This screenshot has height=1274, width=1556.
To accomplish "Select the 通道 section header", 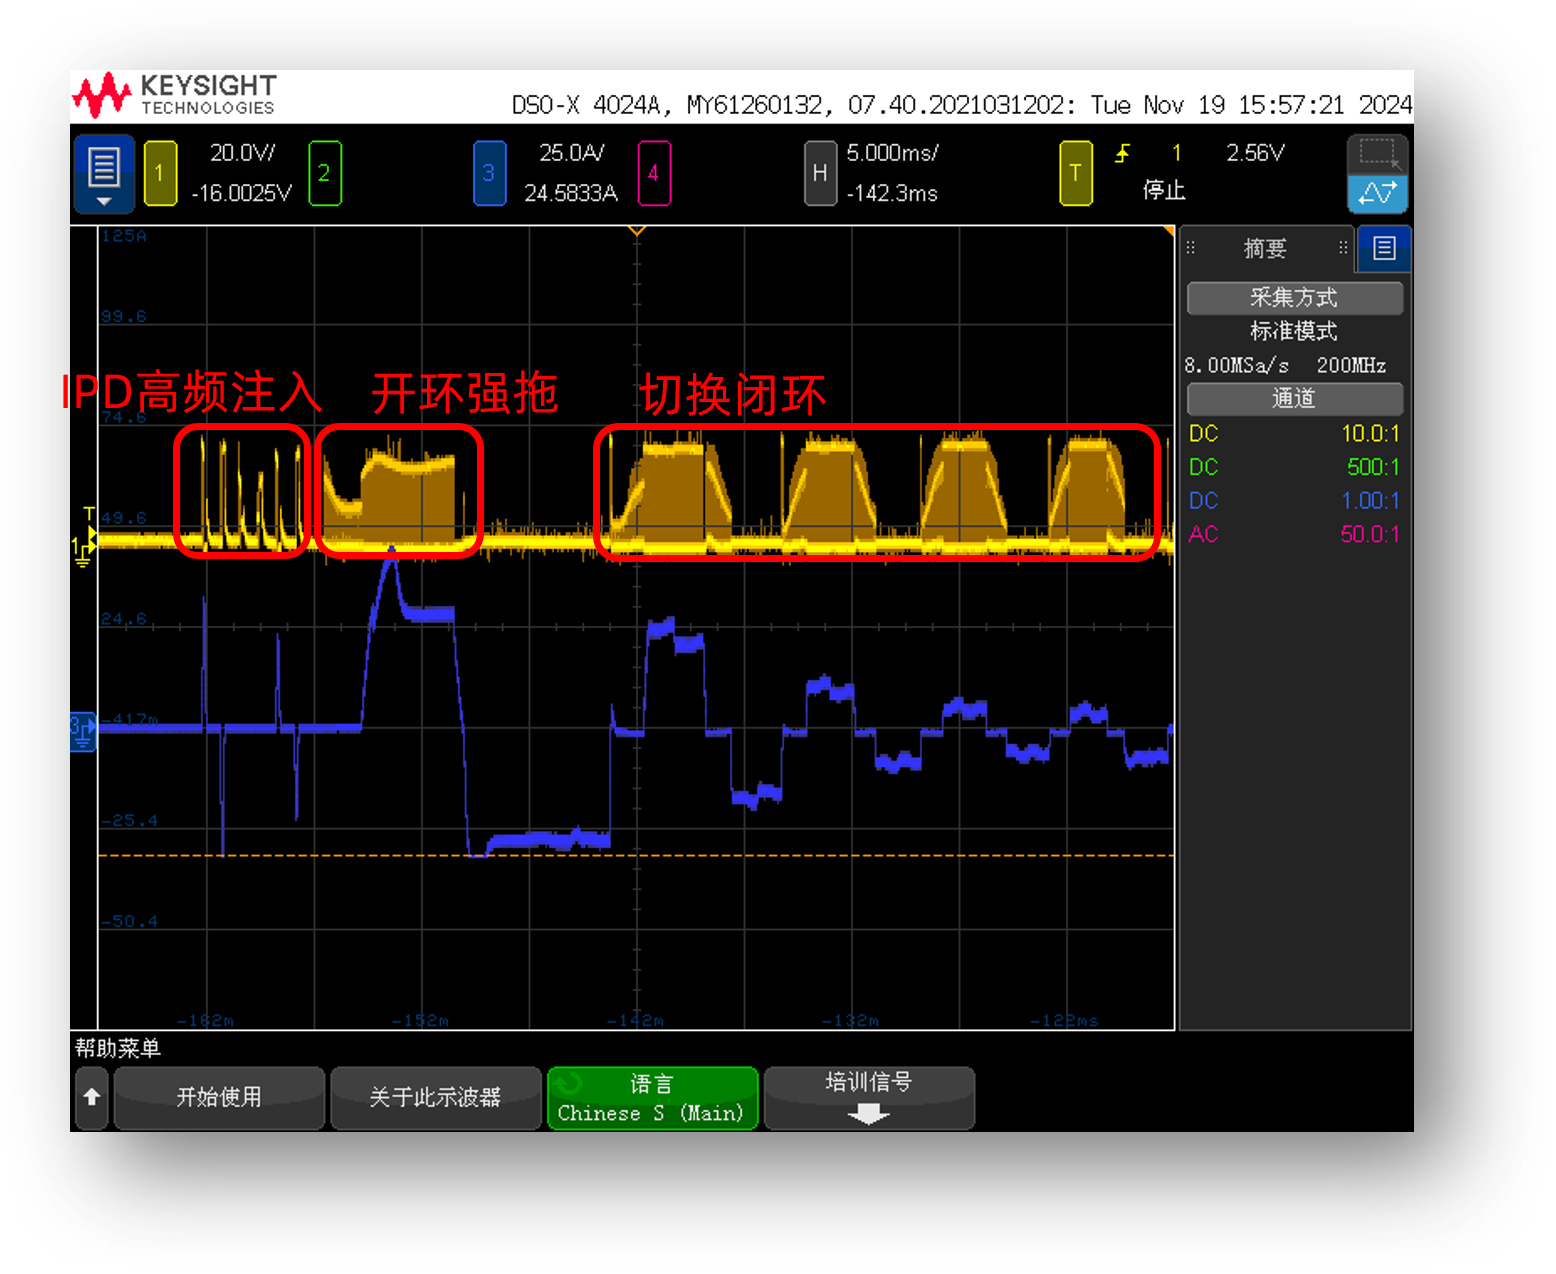I will click(1294, 399).
